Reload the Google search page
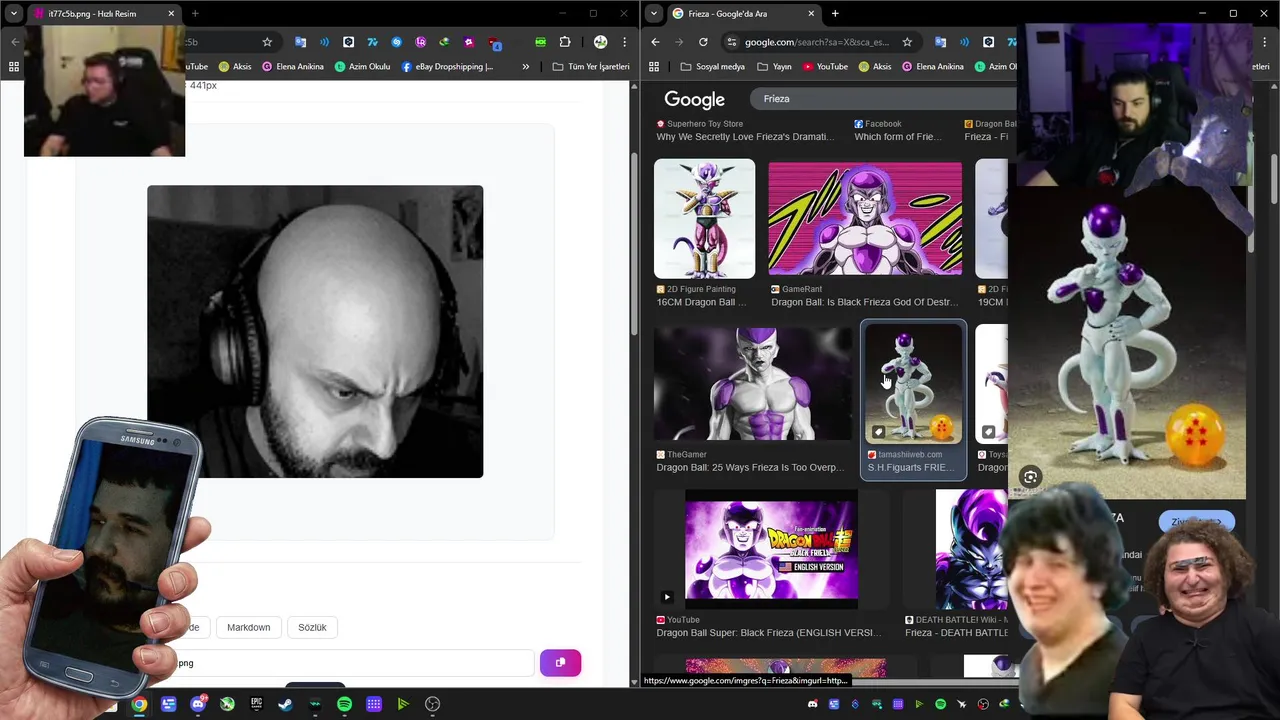This screenshot has height=720, width=1280. coord(703,42)
